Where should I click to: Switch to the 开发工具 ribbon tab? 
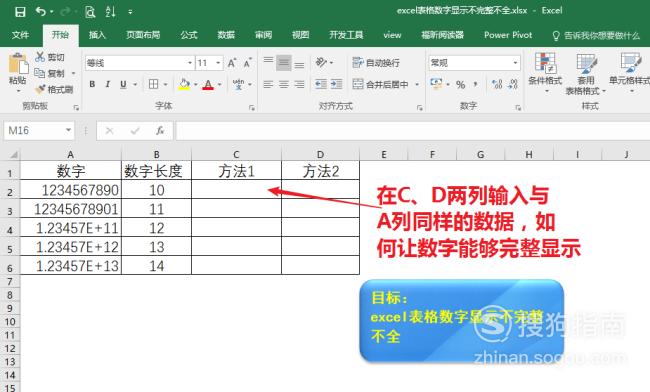346,35
